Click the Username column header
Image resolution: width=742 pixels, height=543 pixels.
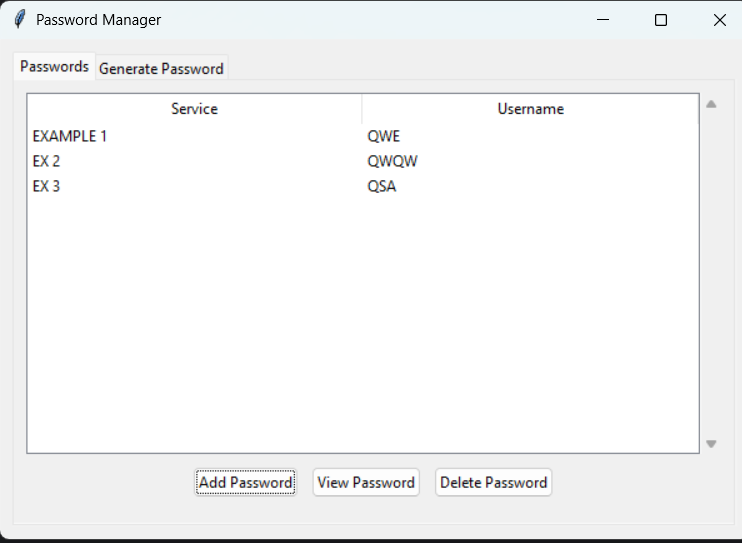(530, 109)
